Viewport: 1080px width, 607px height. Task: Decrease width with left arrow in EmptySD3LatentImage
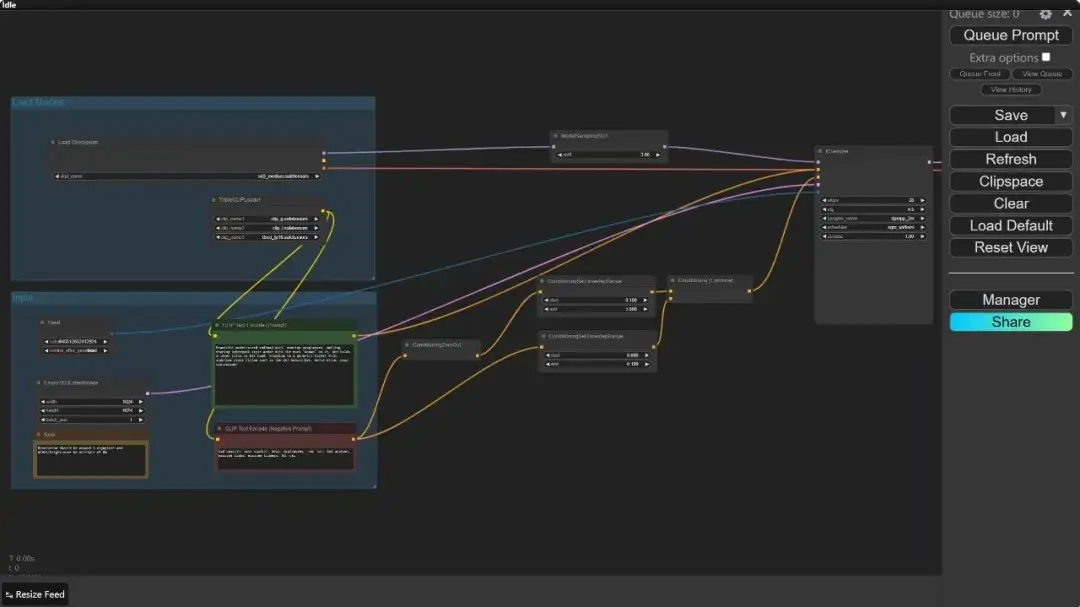point(42,402)
